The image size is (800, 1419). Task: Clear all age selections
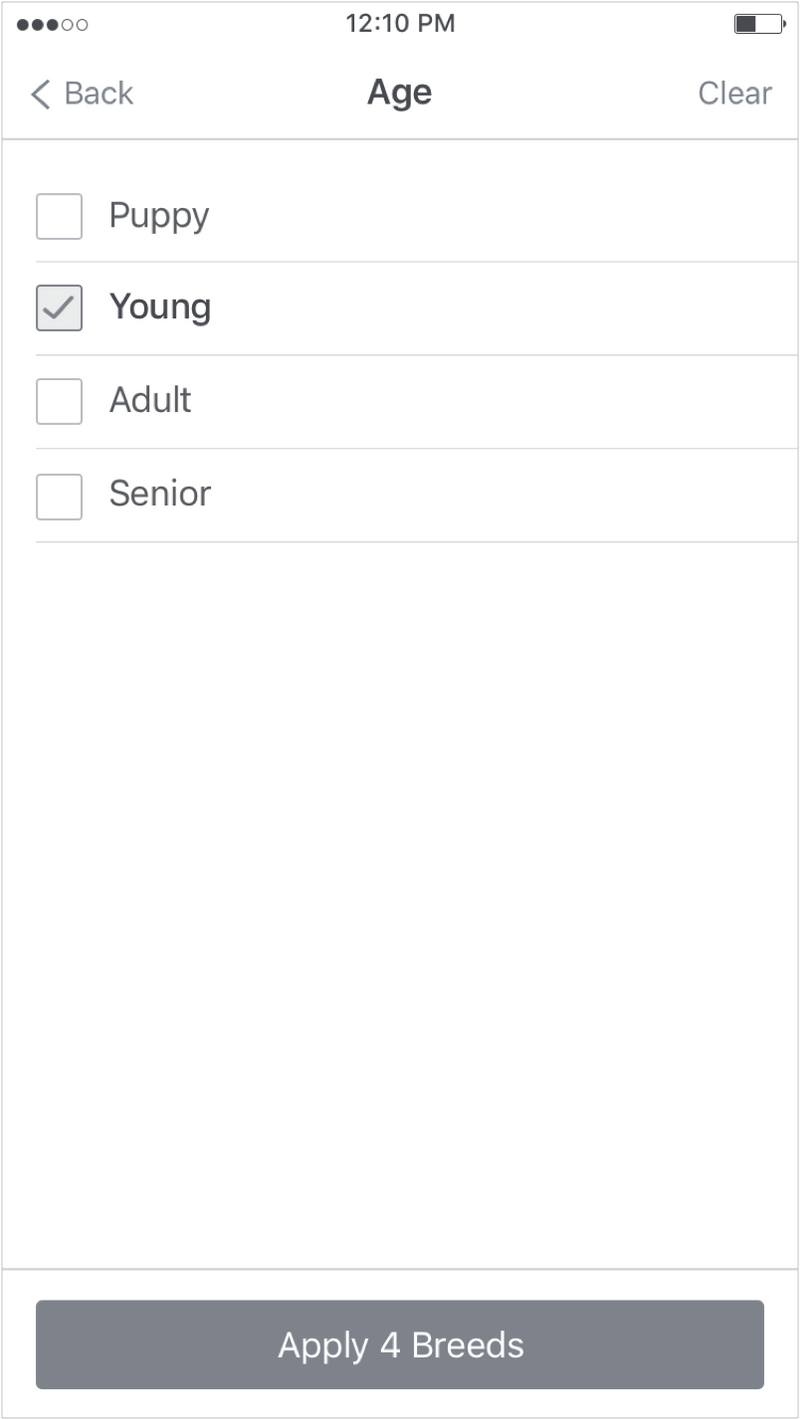[734, 93]
